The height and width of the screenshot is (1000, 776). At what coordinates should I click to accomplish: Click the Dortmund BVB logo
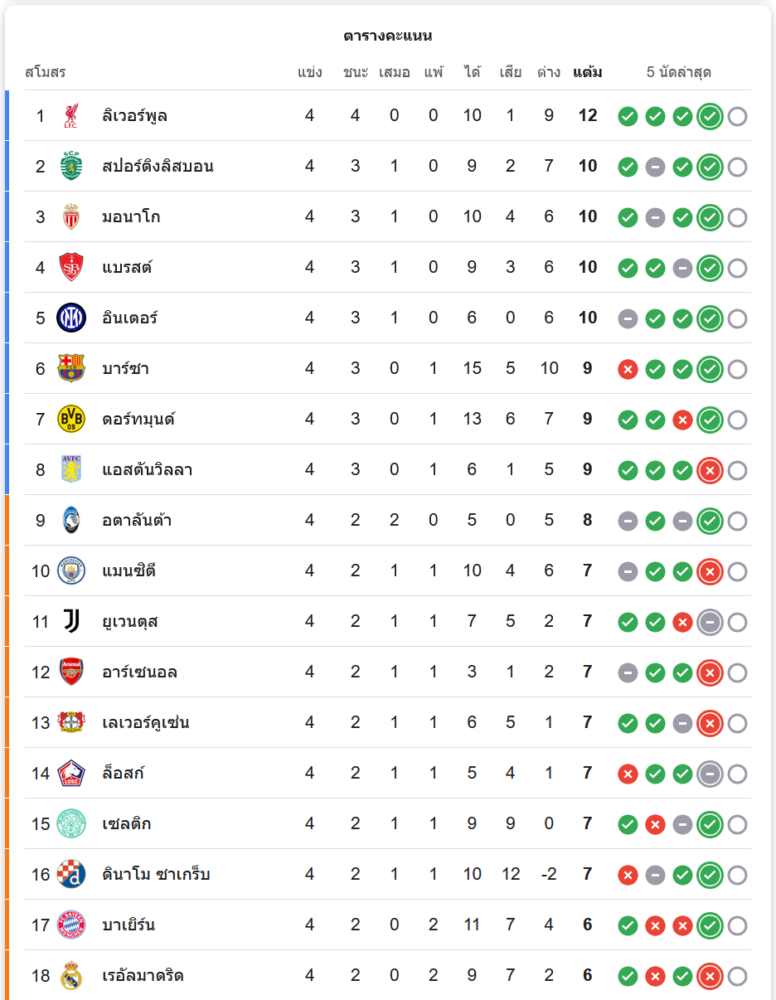pyautogui.click(x=71, y=419)
